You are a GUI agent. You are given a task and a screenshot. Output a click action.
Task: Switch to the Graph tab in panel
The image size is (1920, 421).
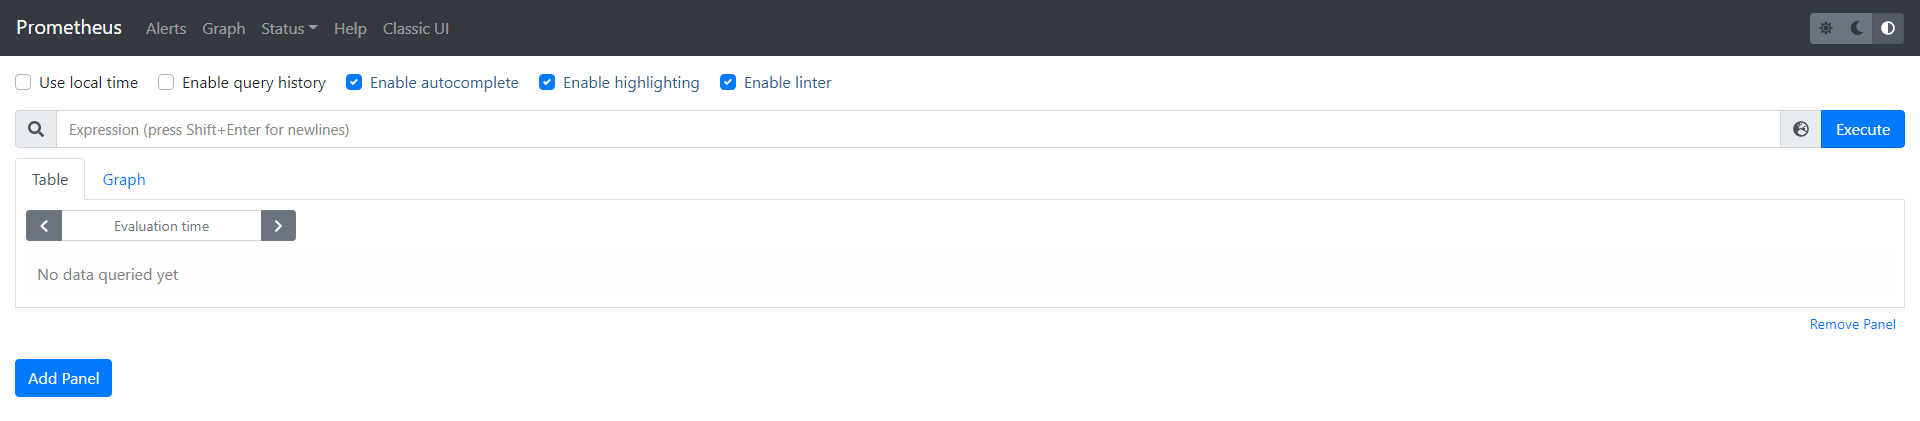(x=124, y=180)
